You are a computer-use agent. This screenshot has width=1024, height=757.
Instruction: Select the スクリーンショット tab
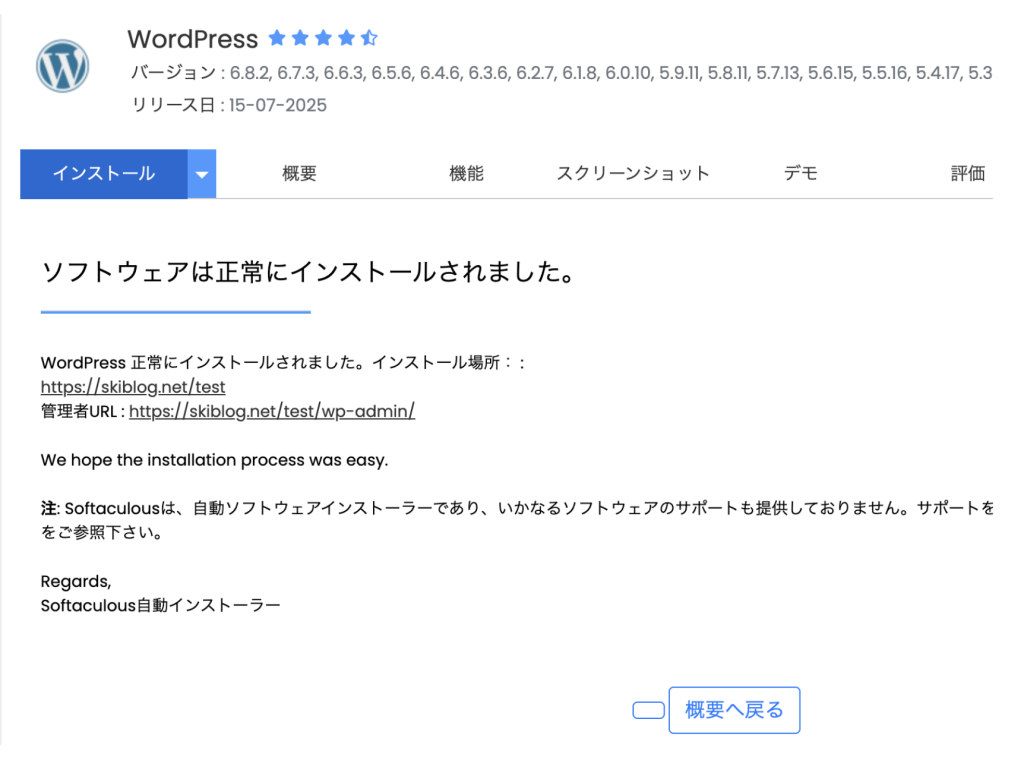(x=633, y=174)
